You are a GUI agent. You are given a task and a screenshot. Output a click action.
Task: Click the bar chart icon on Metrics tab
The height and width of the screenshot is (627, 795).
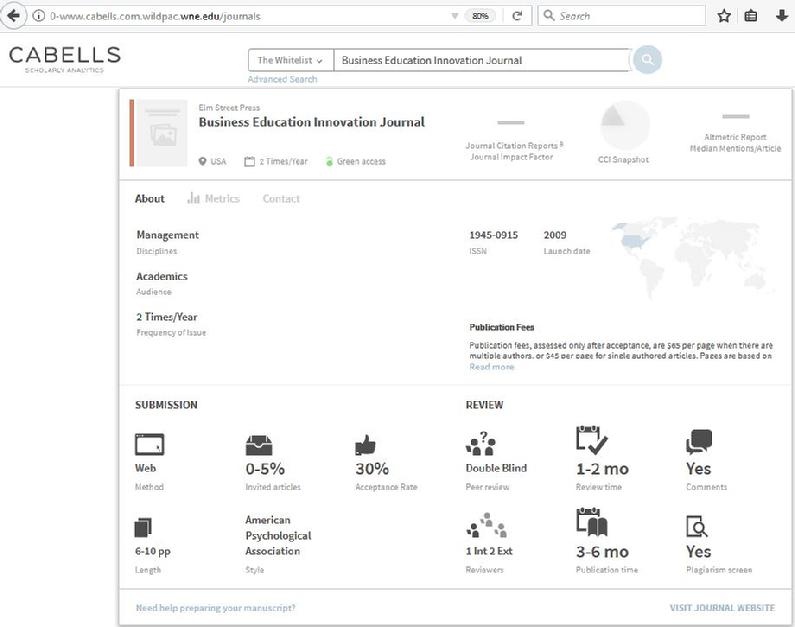(x=193, y=198)
